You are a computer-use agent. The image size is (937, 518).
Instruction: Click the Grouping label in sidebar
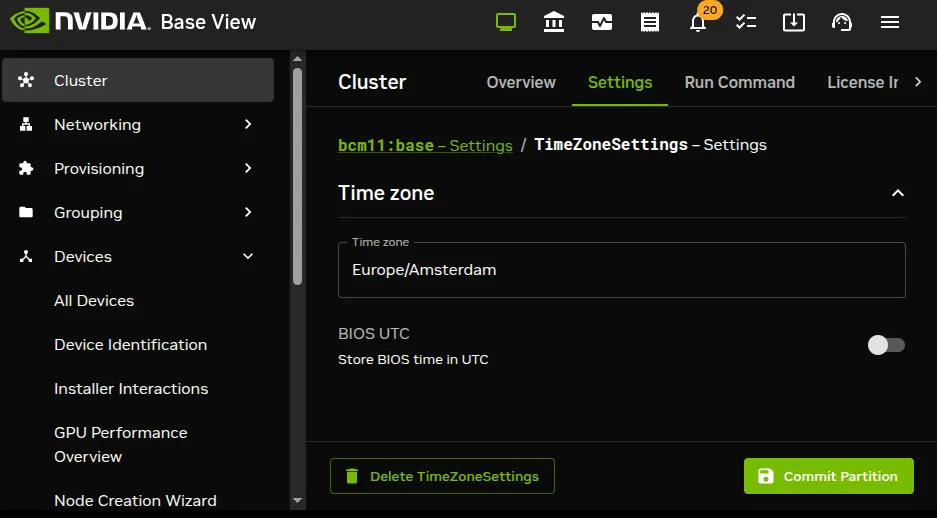[88, 212]
